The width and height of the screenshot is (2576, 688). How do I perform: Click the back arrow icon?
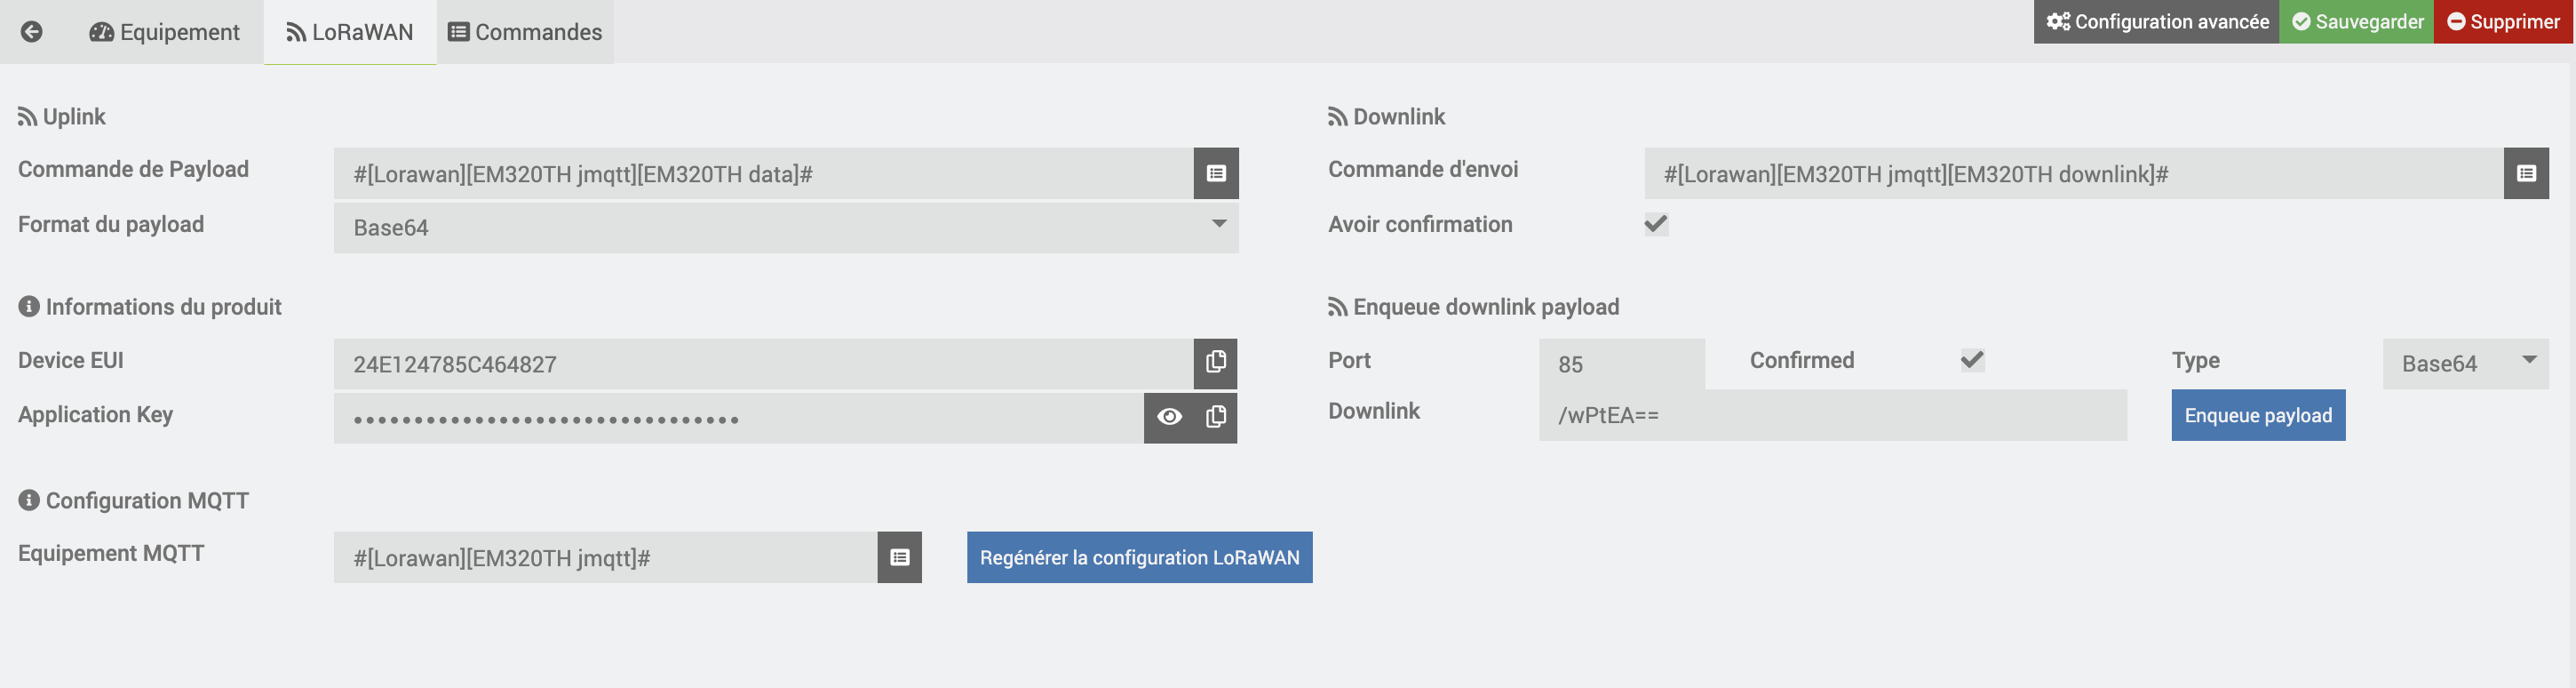pyautogui.click(x=32, y=32)
